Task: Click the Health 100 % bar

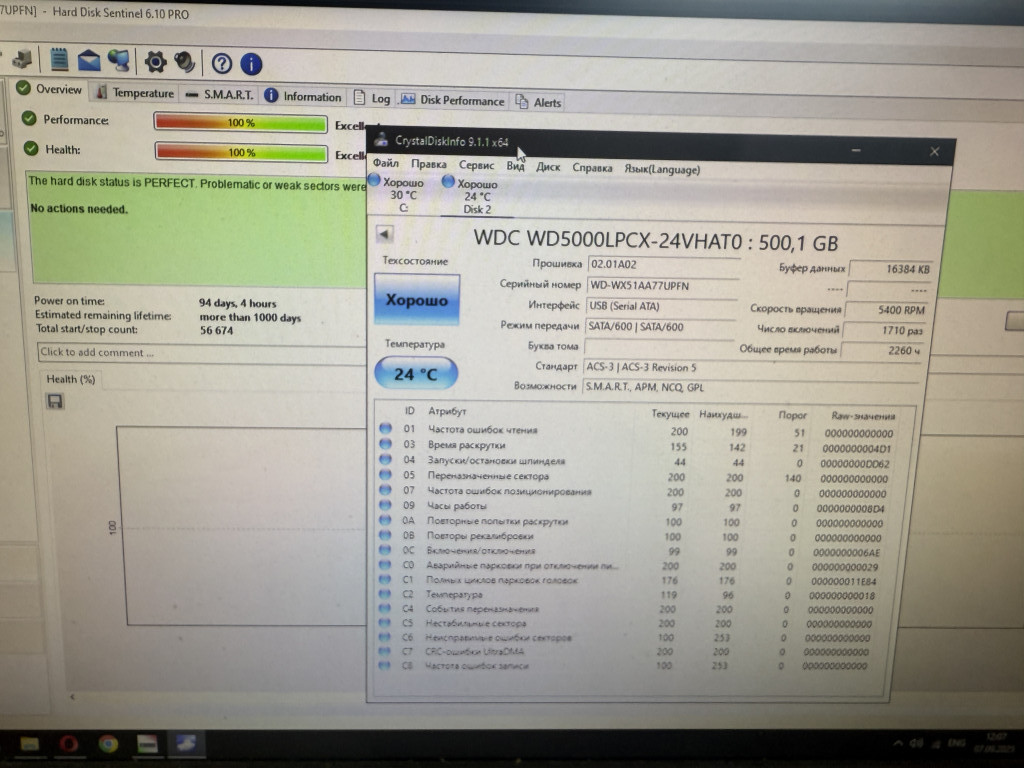Action: click(241, 152)
